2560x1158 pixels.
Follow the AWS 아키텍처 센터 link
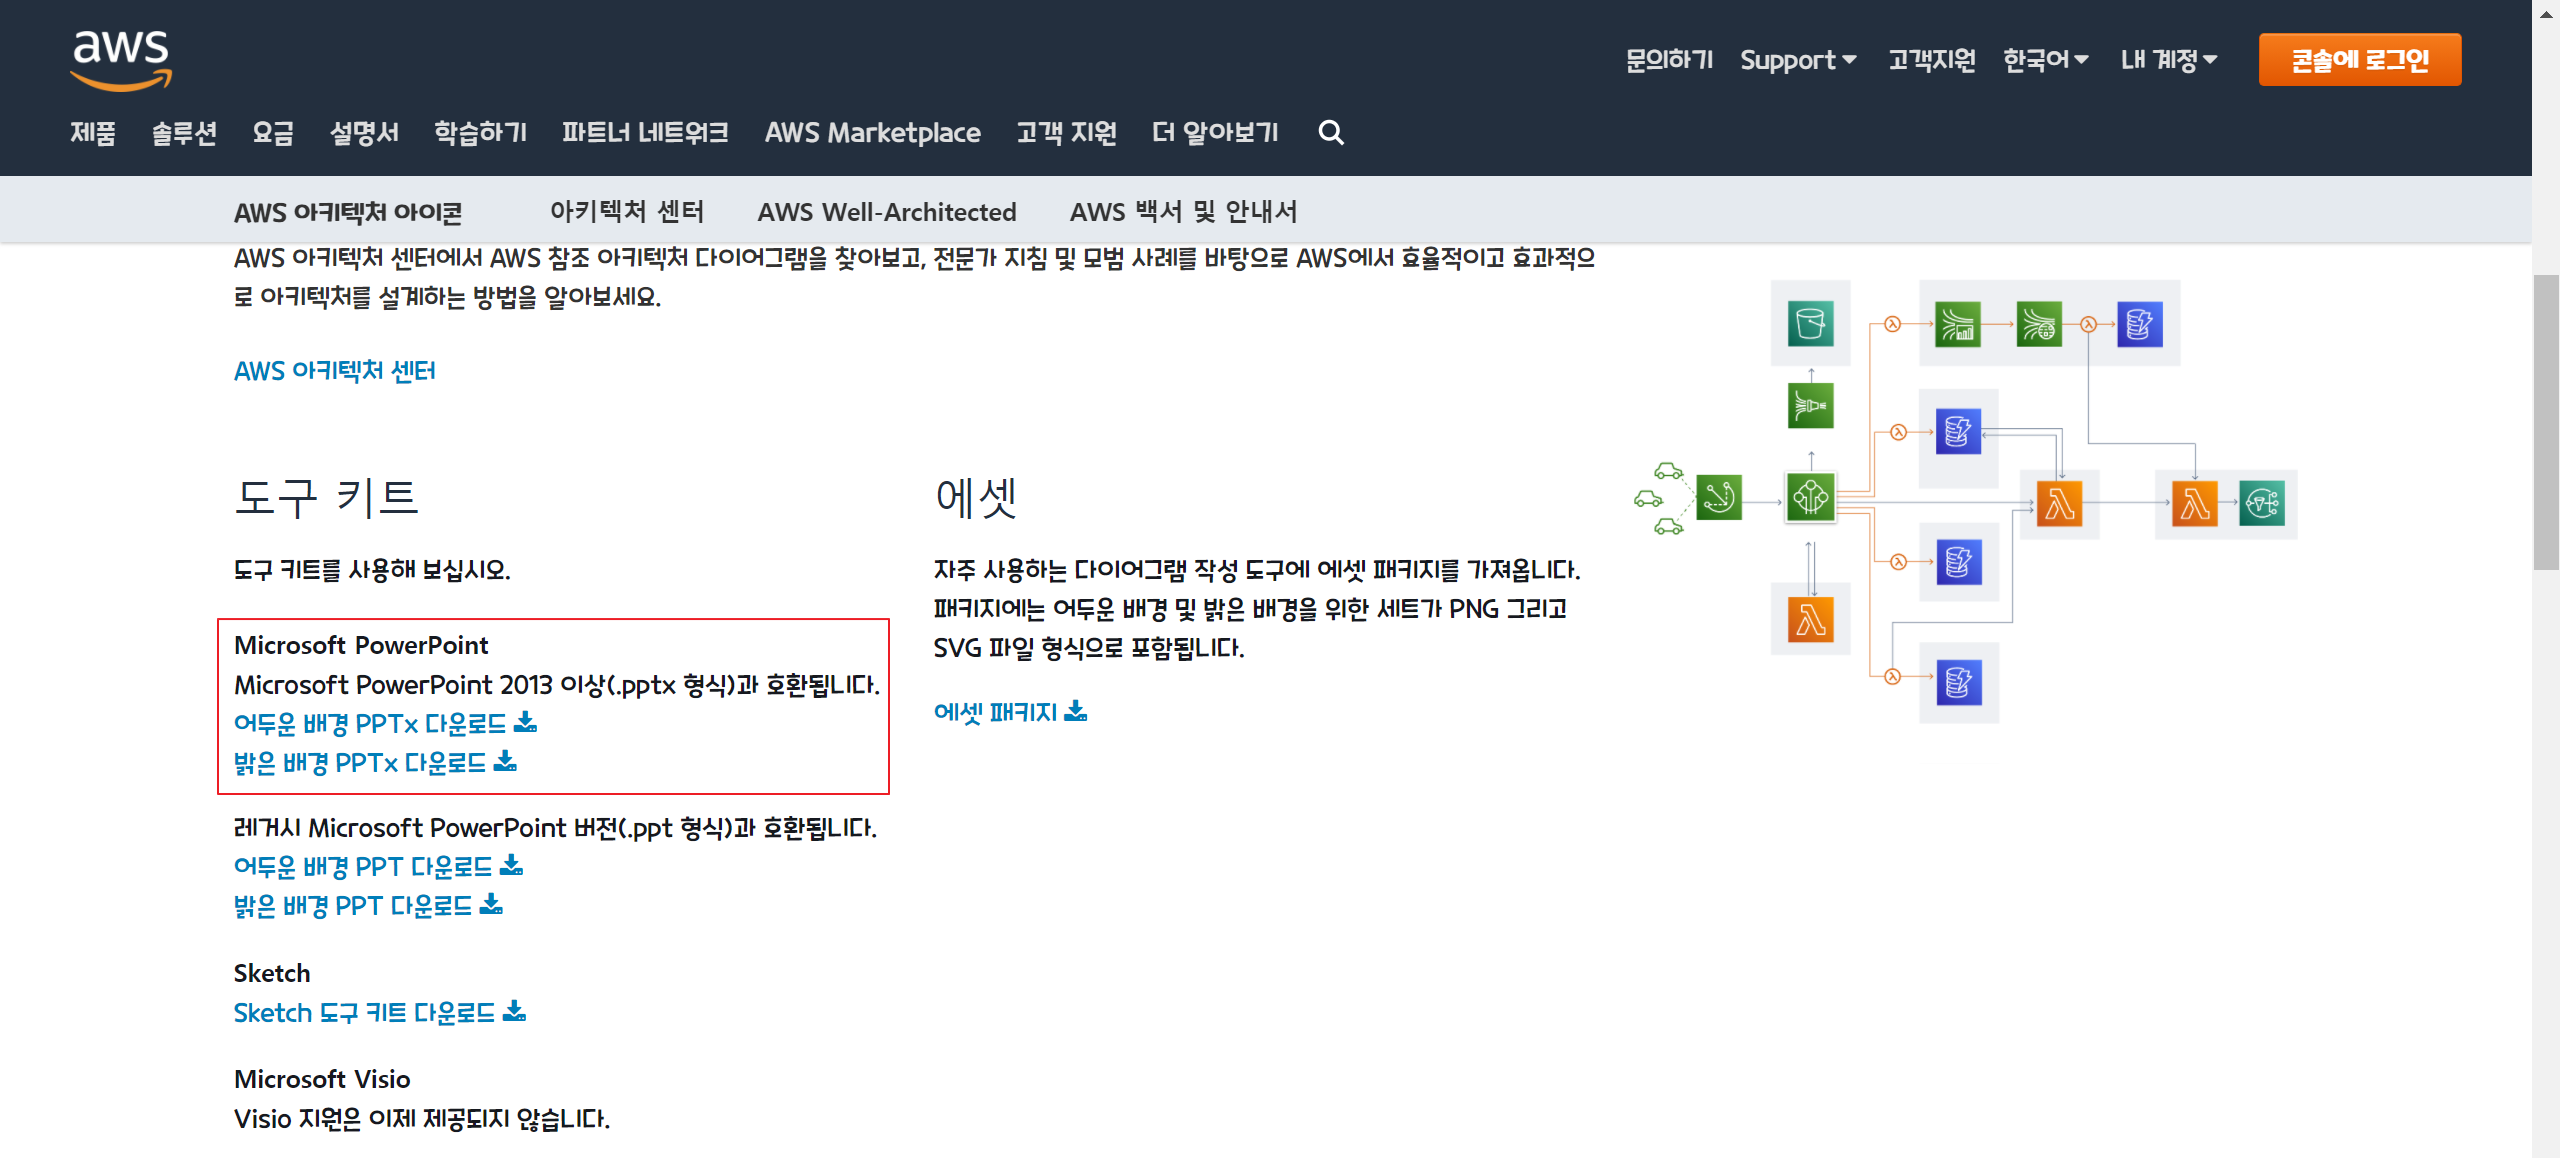point(334,371)
